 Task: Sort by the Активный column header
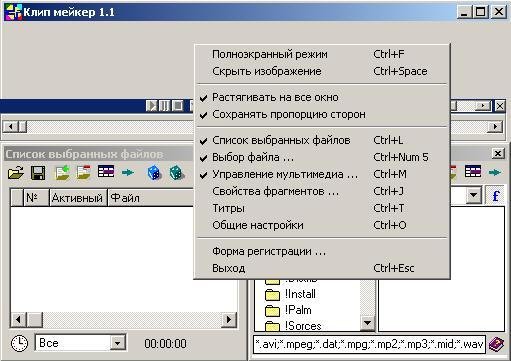[x=78, y=198]
